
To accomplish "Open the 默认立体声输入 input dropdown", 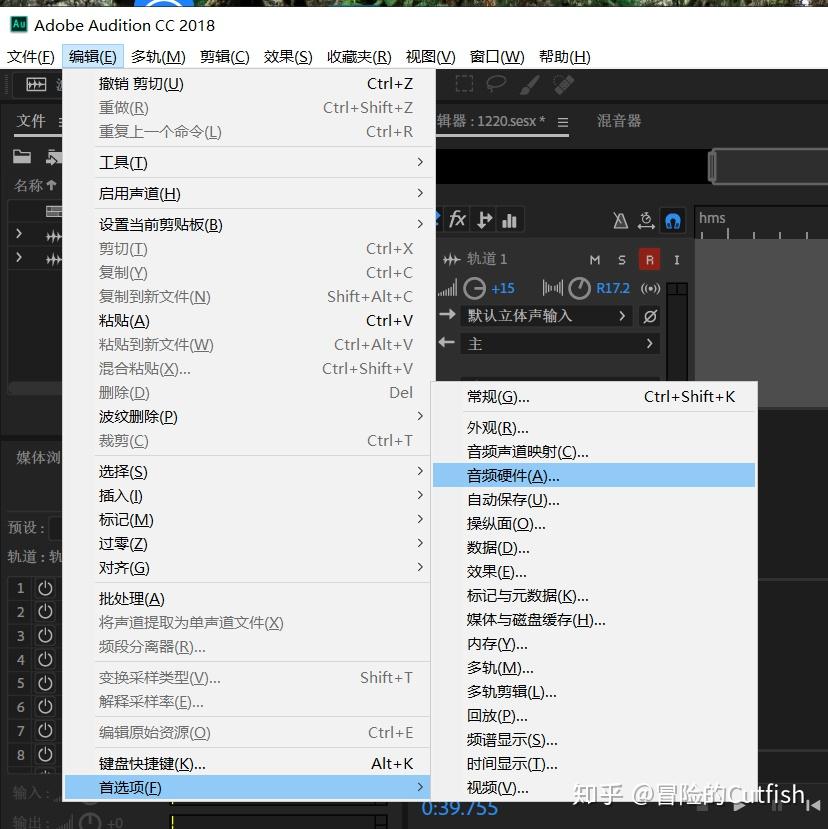I will click(x=547, y=316).
